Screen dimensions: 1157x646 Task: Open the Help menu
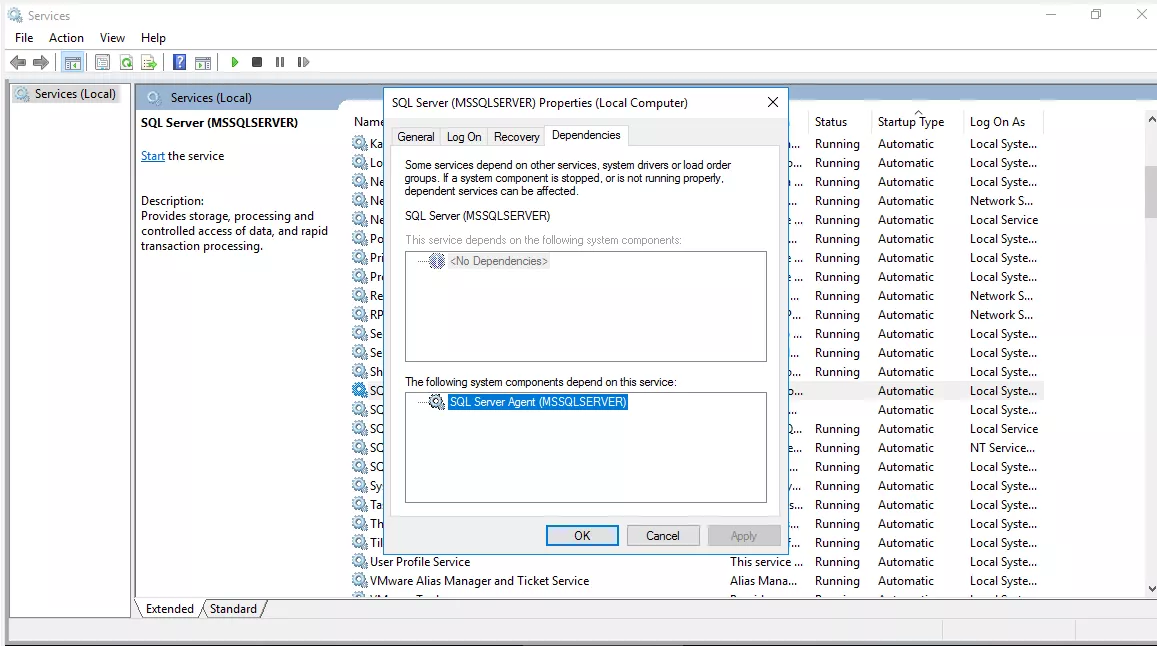point(153,38)
